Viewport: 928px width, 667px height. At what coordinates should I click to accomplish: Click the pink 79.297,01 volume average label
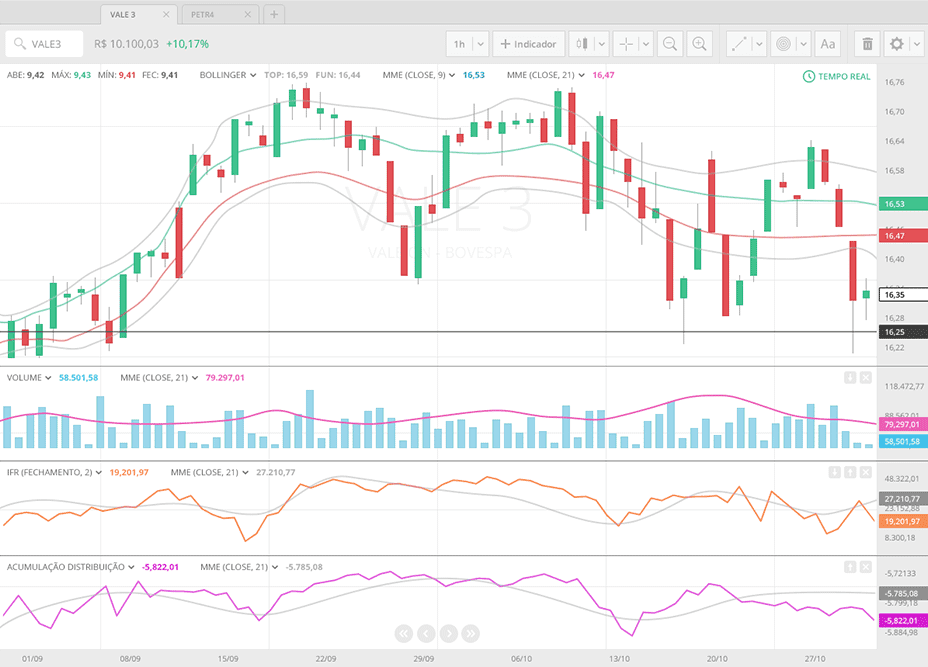tap(903, 424)
